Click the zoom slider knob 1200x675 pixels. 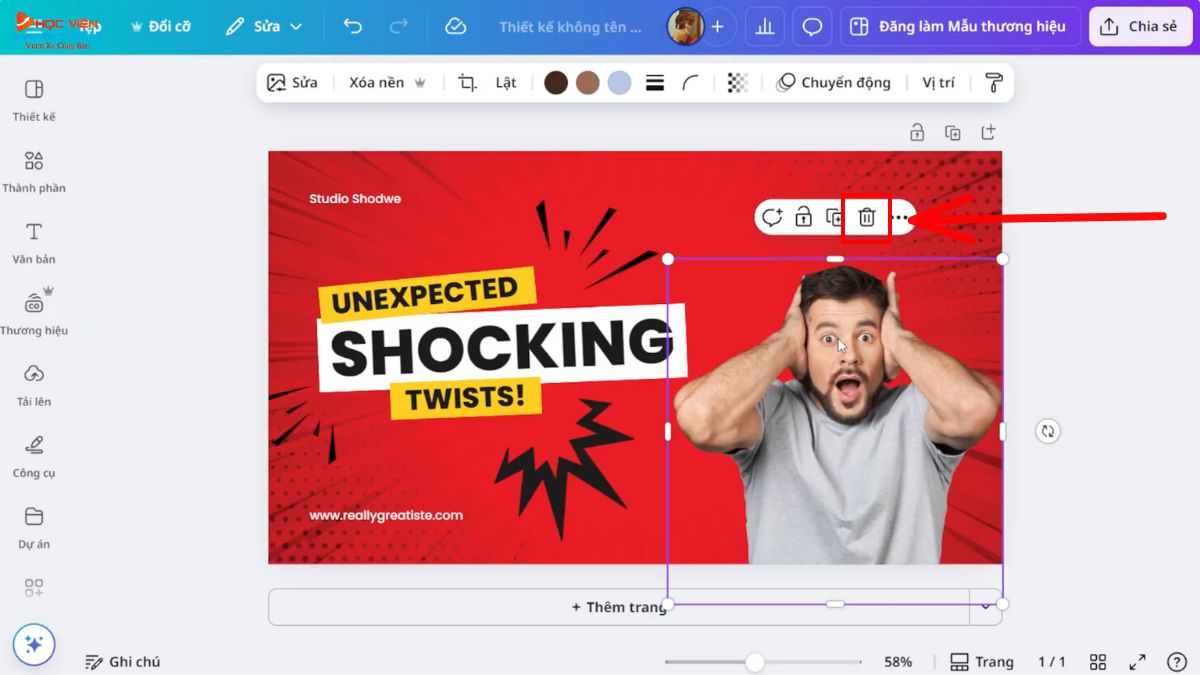click(755, 662)
